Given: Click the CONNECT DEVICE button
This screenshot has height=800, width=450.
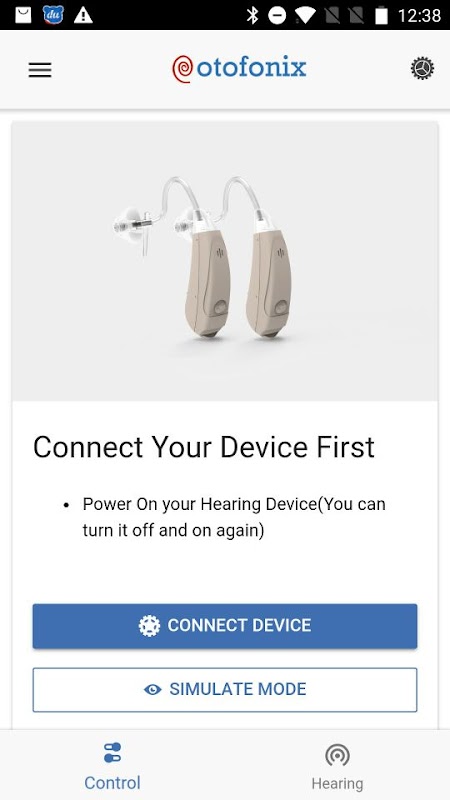Looking at the screenshot, I should coord(225,626).
